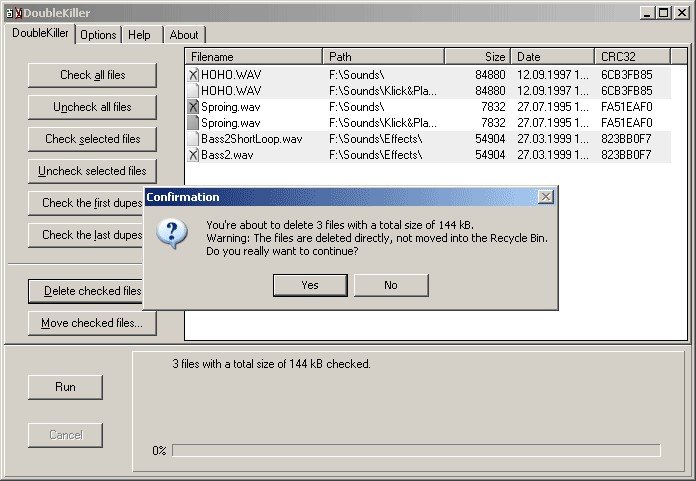Uncheck the Bass2.wav file
The width and height of the screenshot is (696, 481).
pos(193,155)
